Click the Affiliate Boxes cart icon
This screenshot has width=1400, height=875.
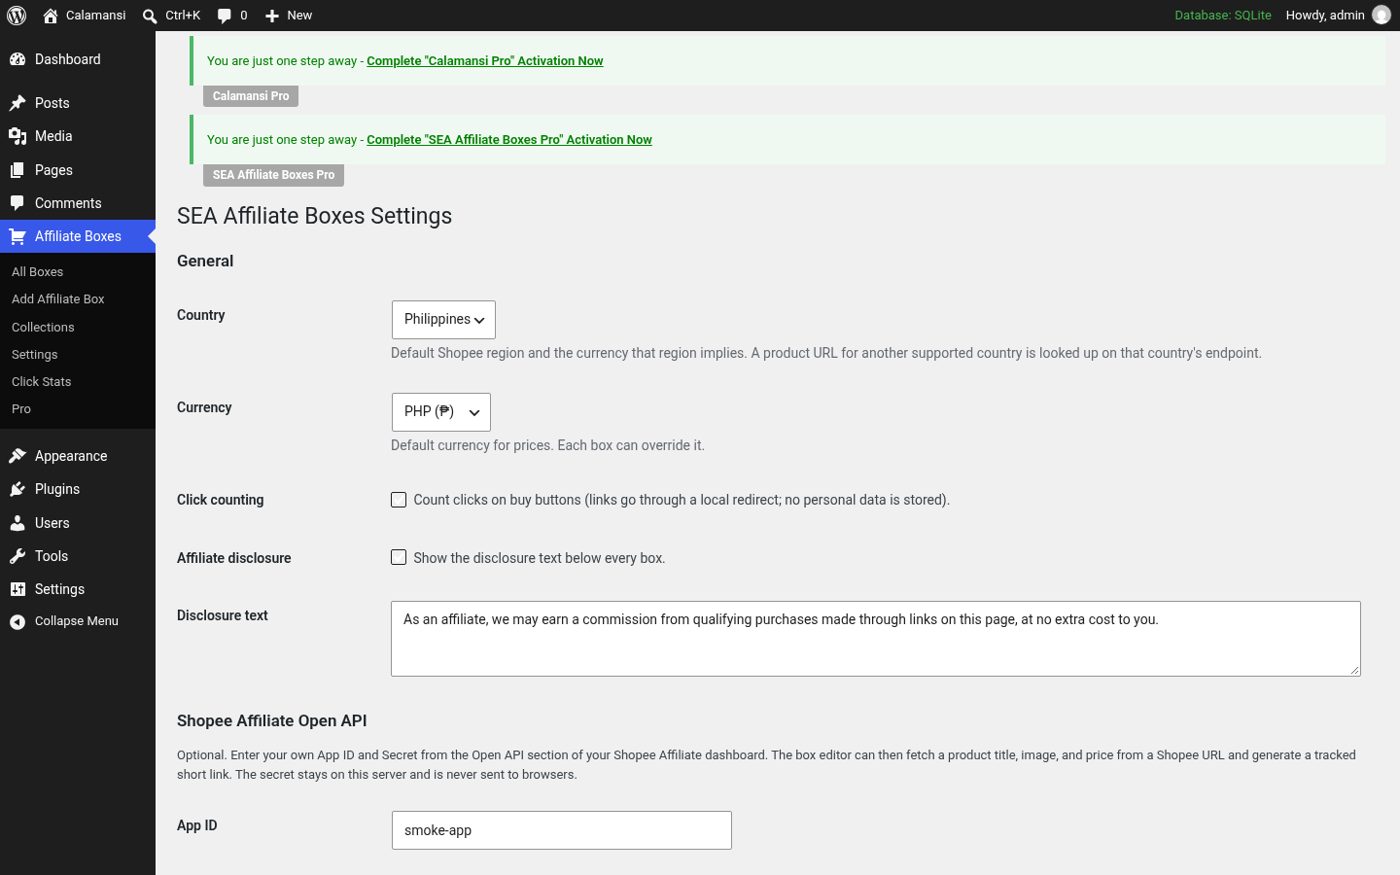(x=17, y=236)
